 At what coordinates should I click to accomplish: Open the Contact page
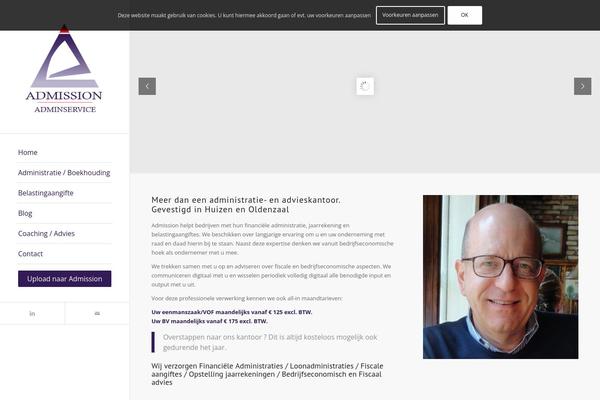30,254
